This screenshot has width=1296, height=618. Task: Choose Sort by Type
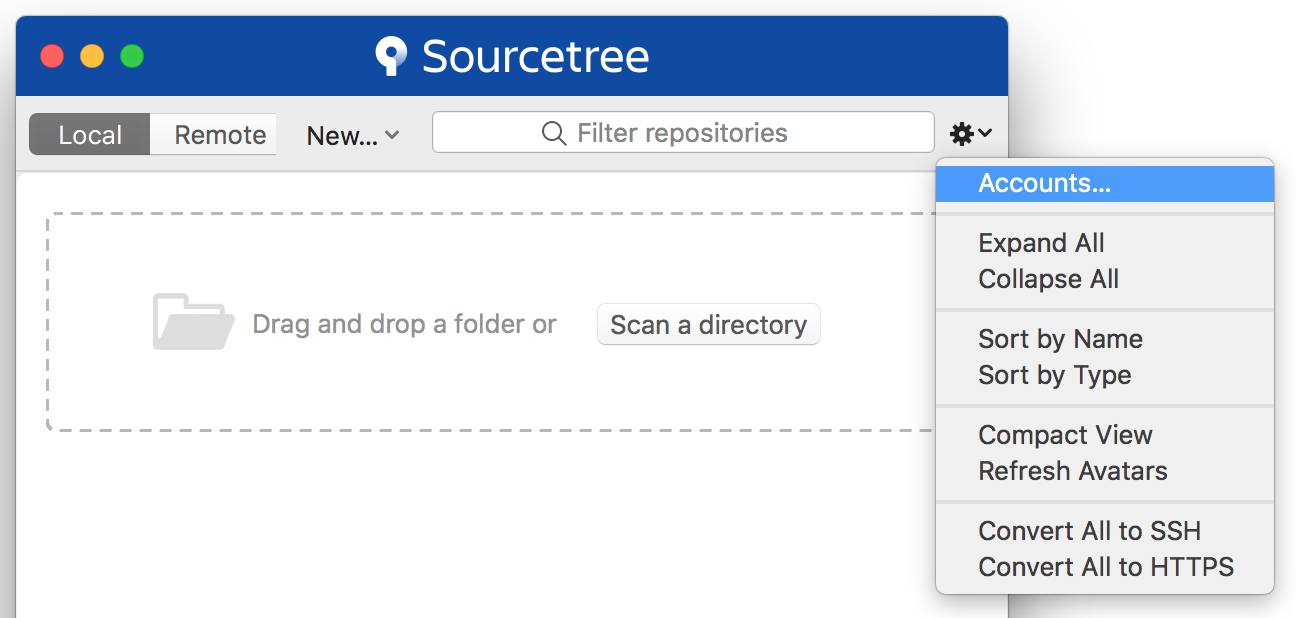click(x=1105, y=375)
